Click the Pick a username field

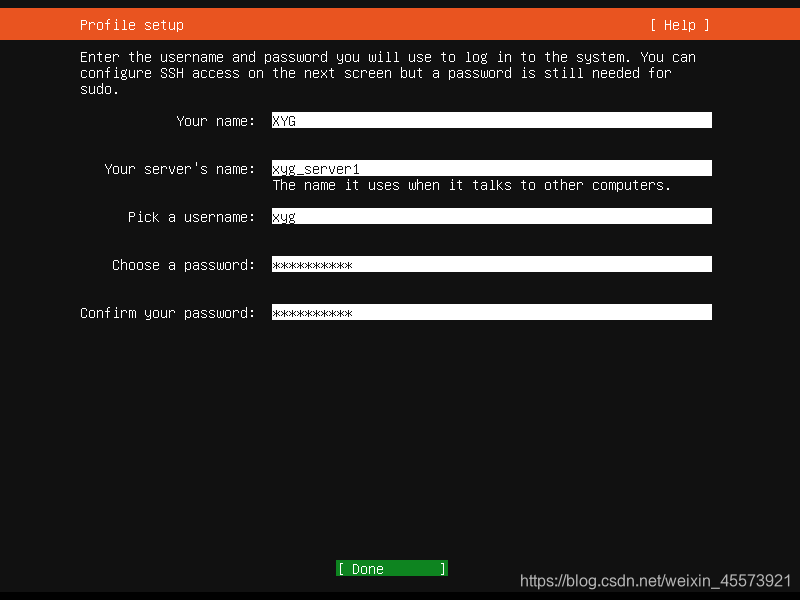(491, 216)
